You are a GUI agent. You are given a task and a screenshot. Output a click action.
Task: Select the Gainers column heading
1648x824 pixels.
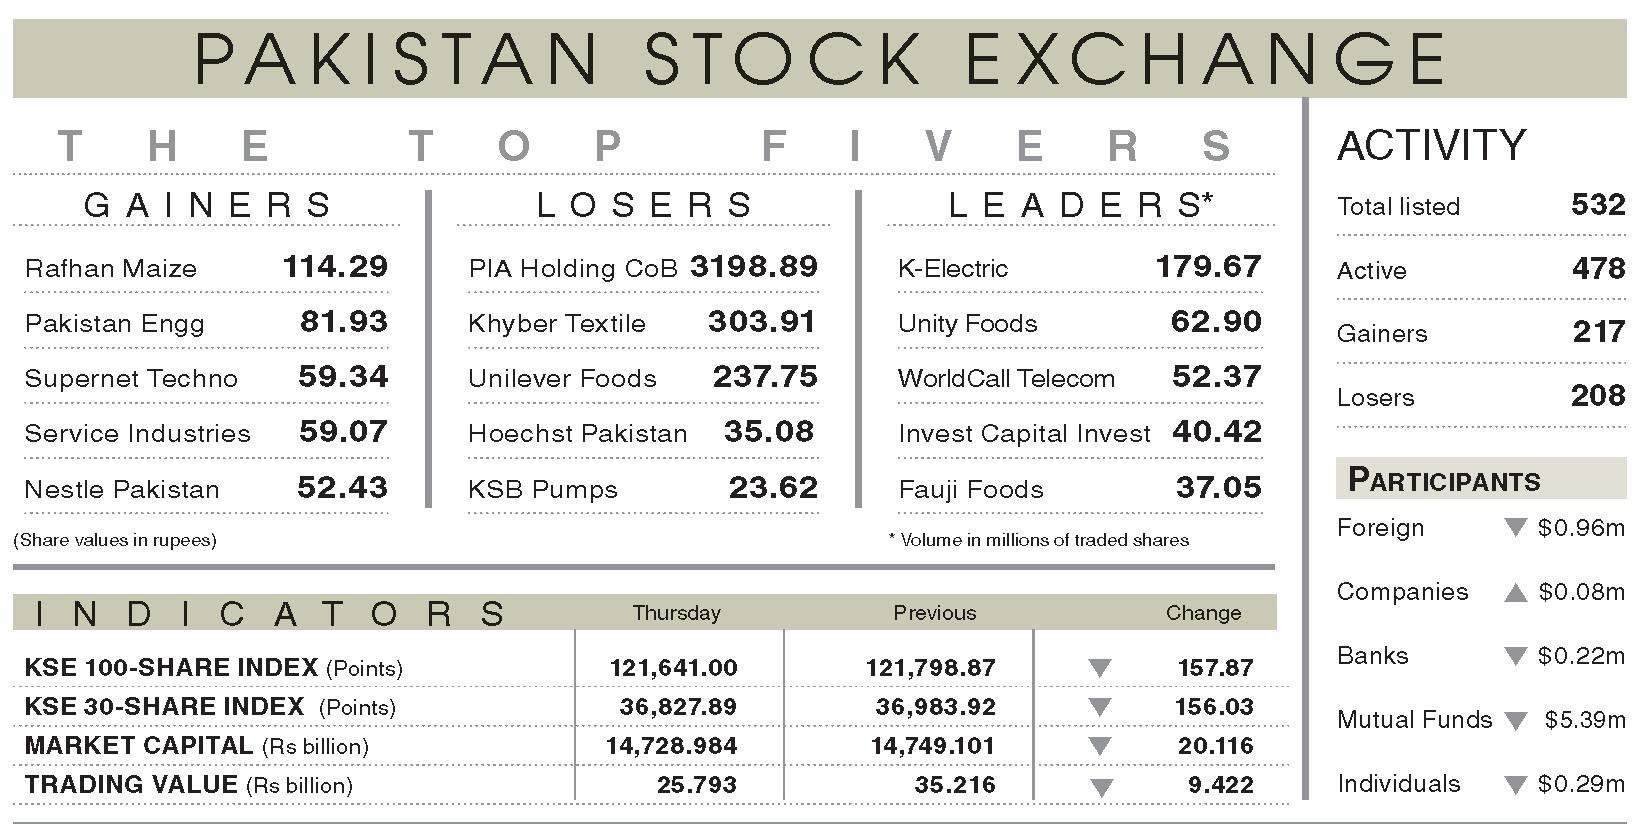tap(208, 205)
